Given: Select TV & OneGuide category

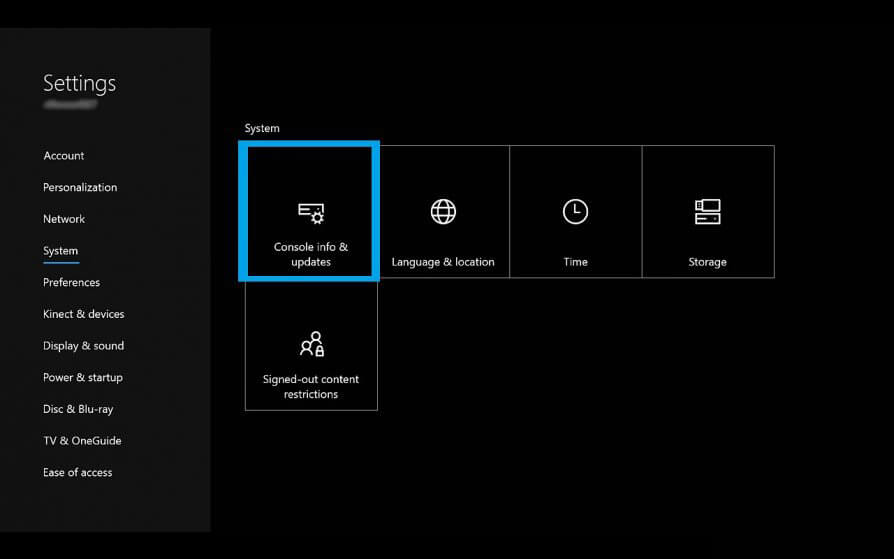Looking at the screenshot, I should (x=82, y=441).
